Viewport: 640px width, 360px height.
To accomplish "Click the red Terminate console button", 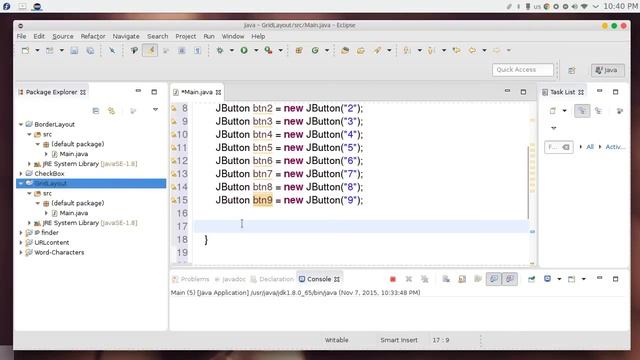I will (x=393, y=279).
